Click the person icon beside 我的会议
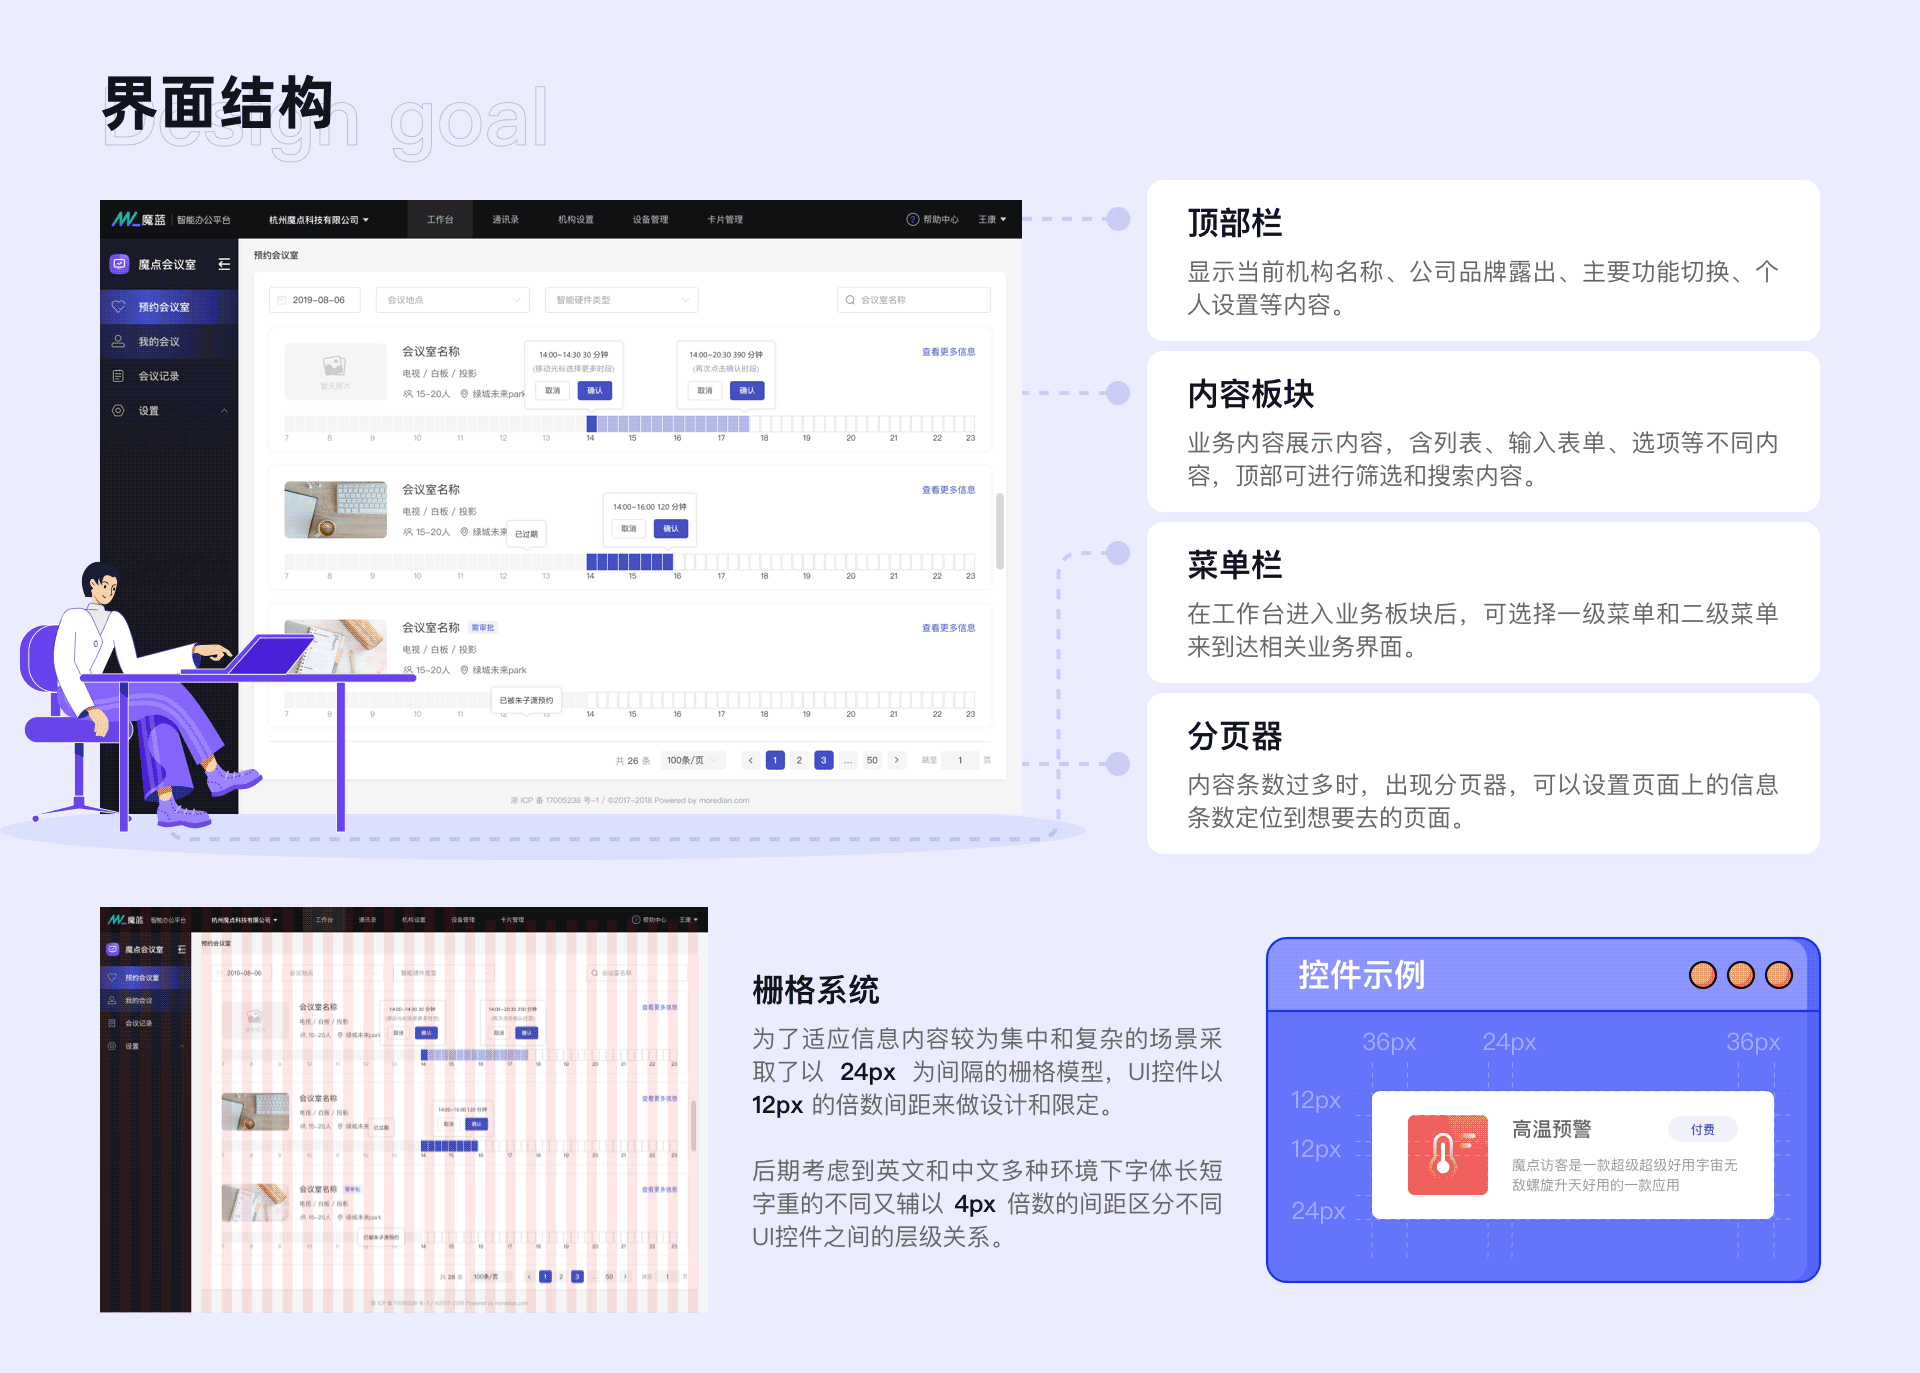This screenshot has height=1373, width=1920. 118,341
